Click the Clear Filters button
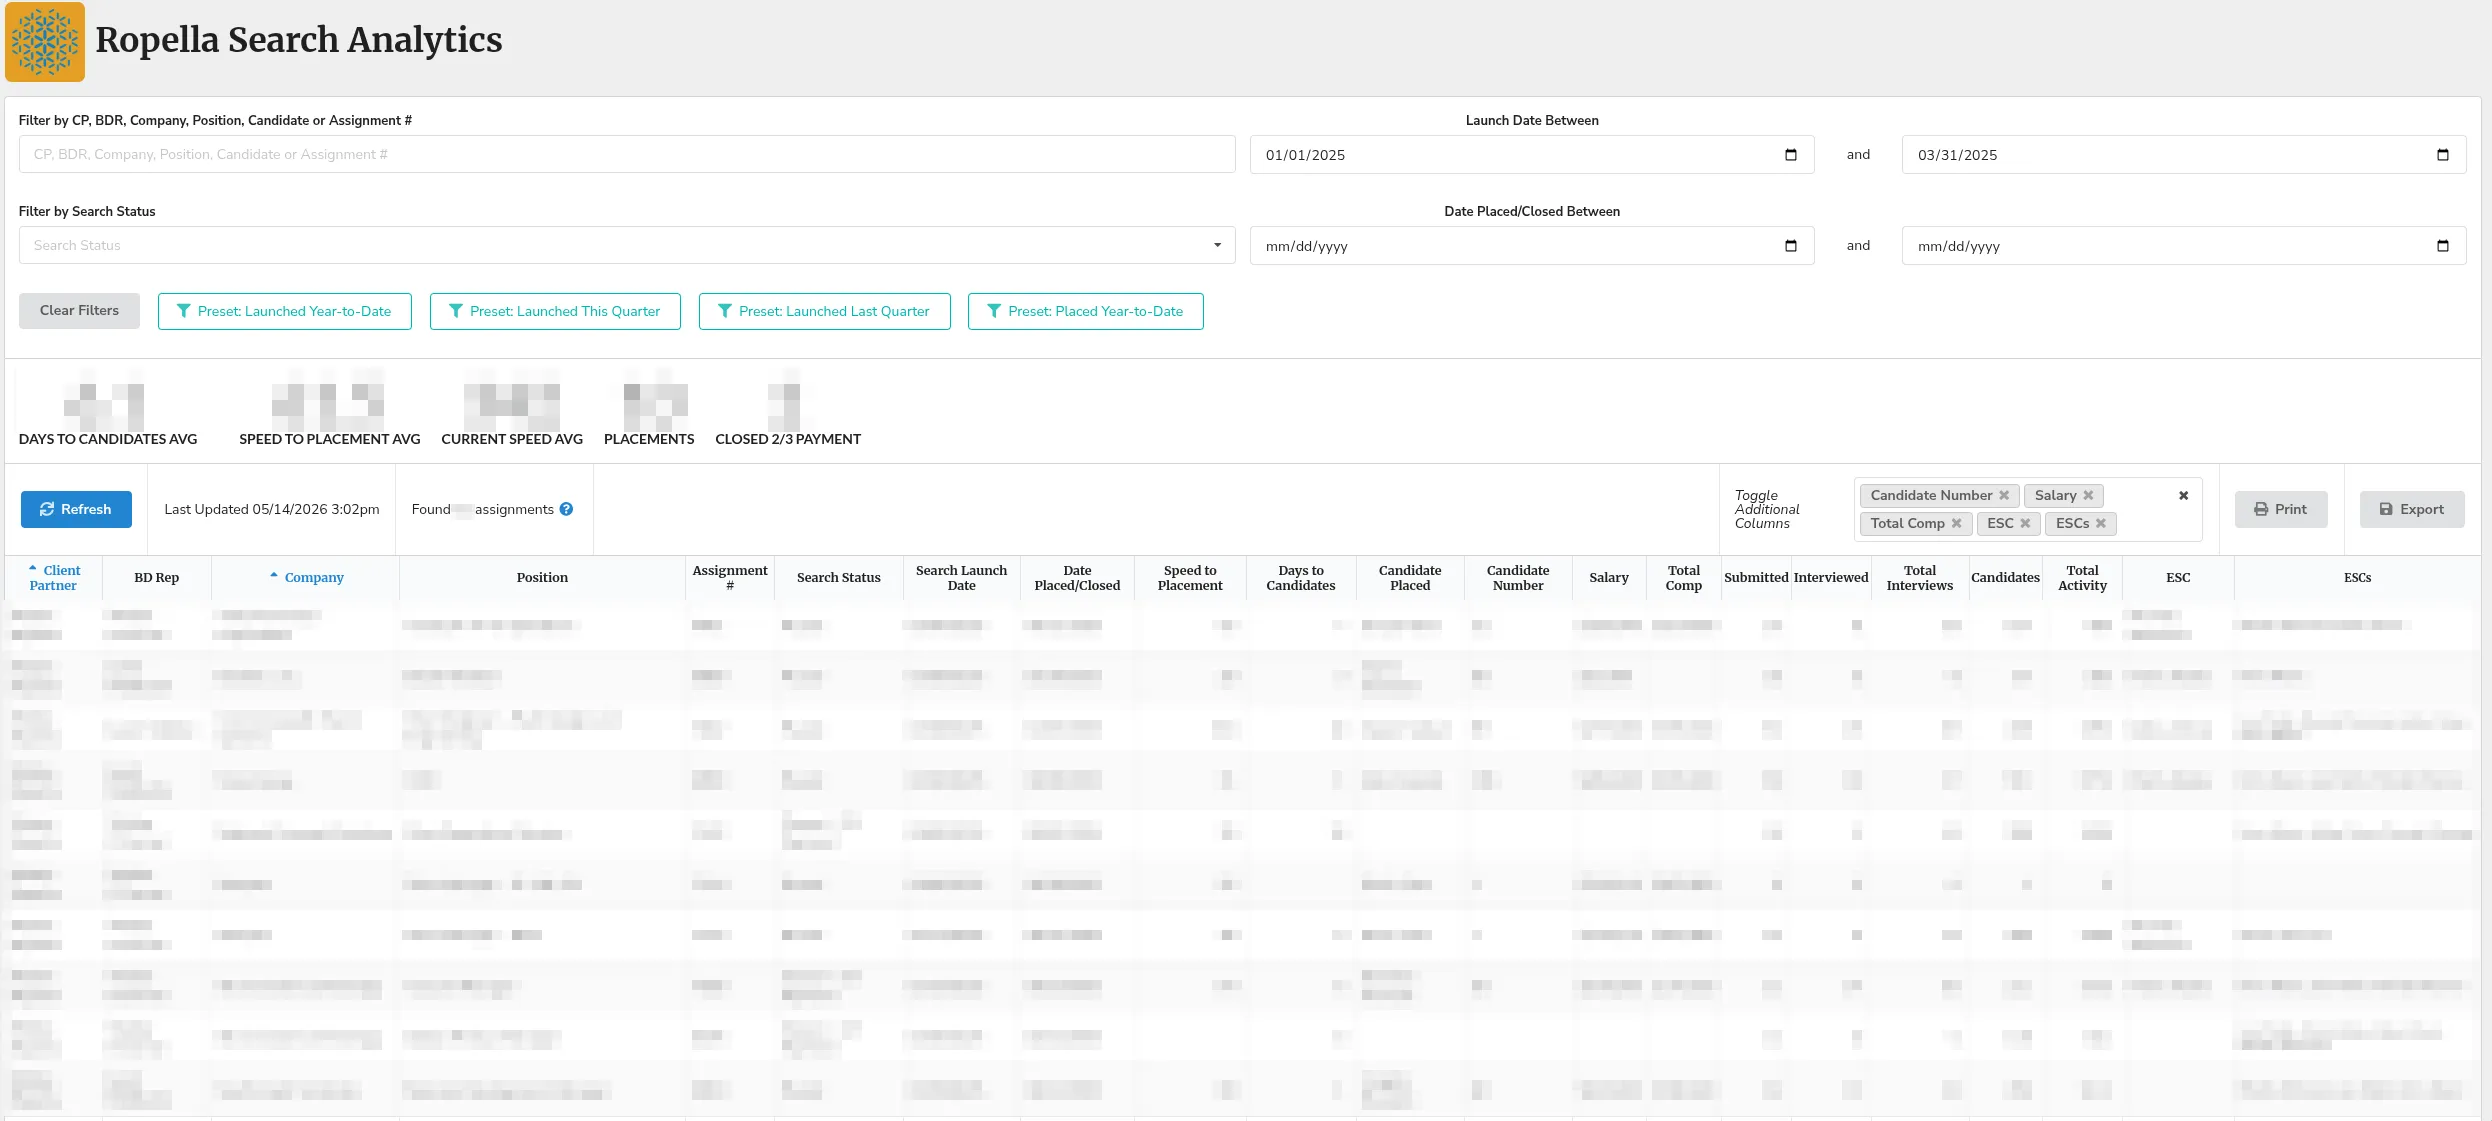This screenshot has width=2492, height=1121. 79,311
